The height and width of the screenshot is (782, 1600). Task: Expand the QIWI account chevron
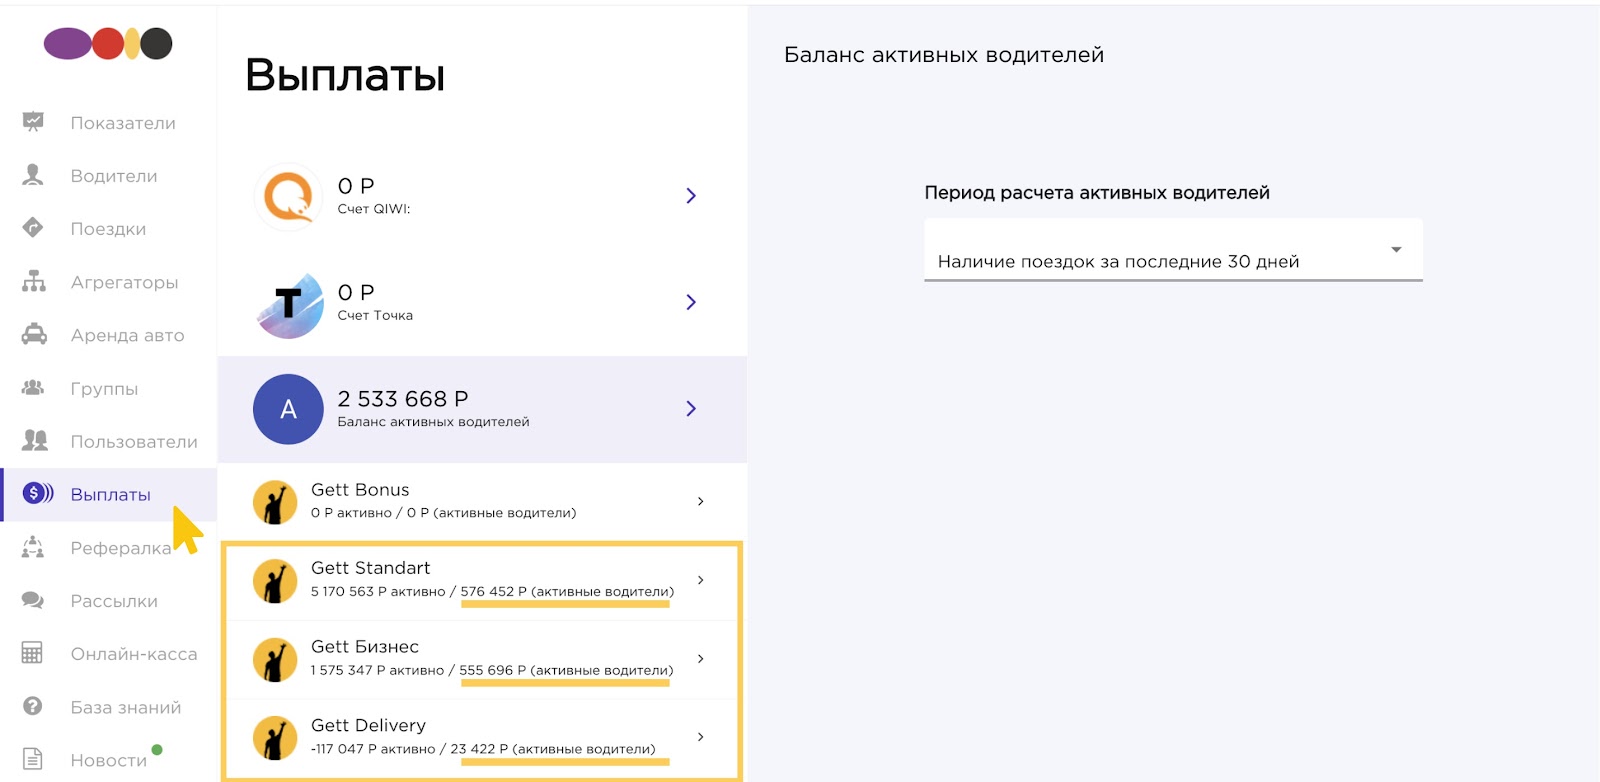(691, 196)
